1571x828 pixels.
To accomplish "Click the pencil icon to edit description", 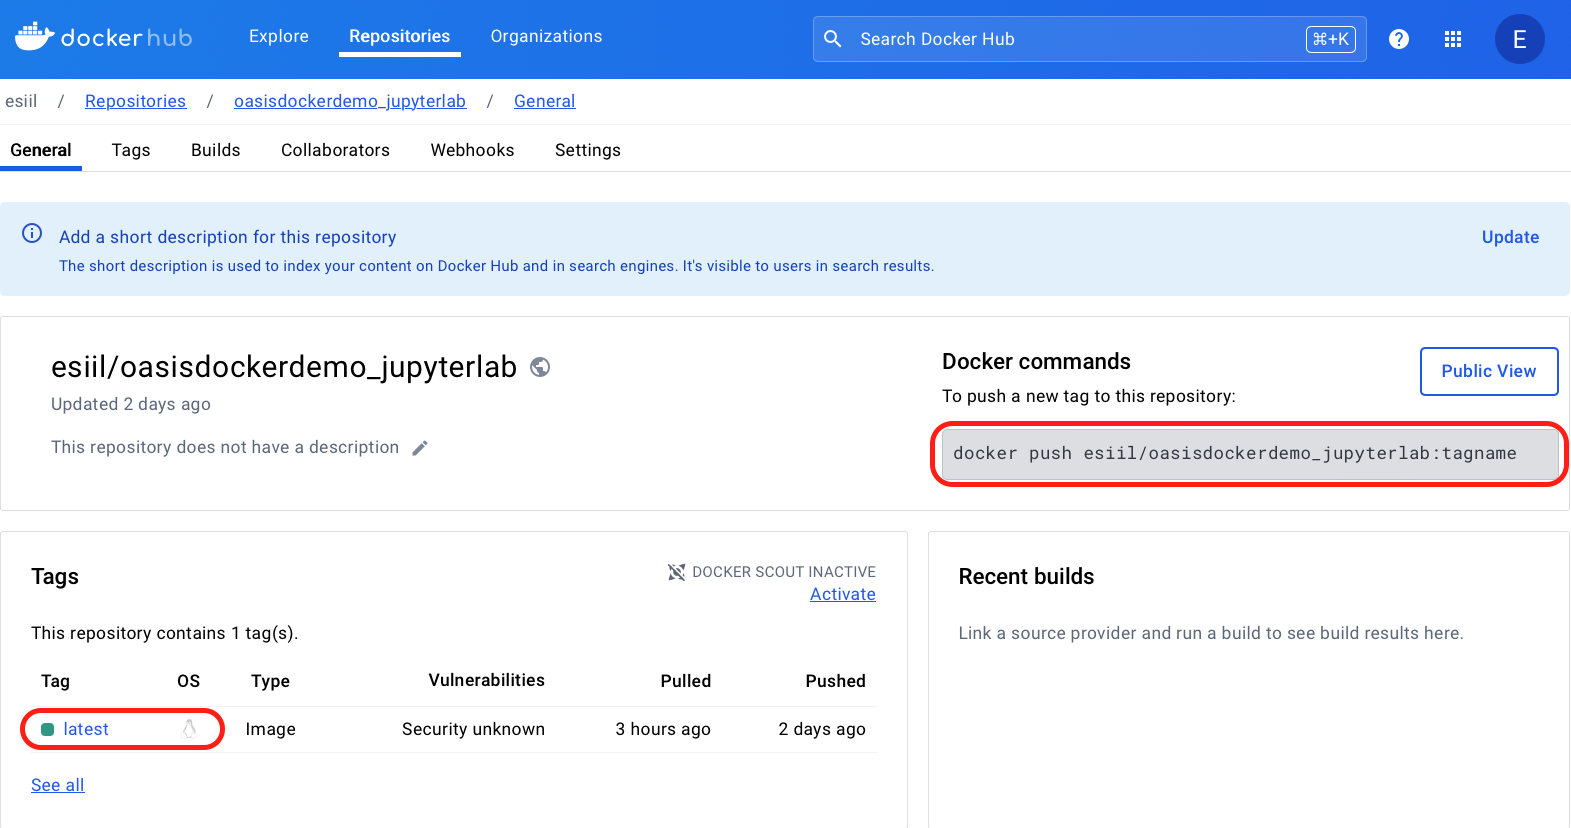I will tap(420, 448).
